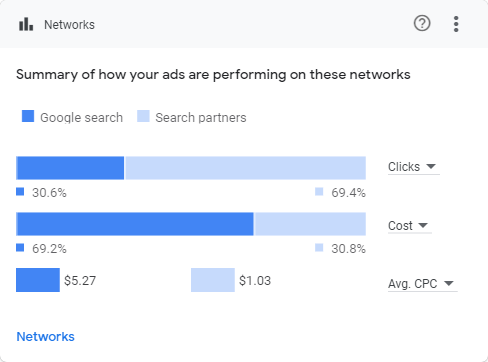Click the Google search legend swatch
The image size is (488, 362).
[28, 116]
